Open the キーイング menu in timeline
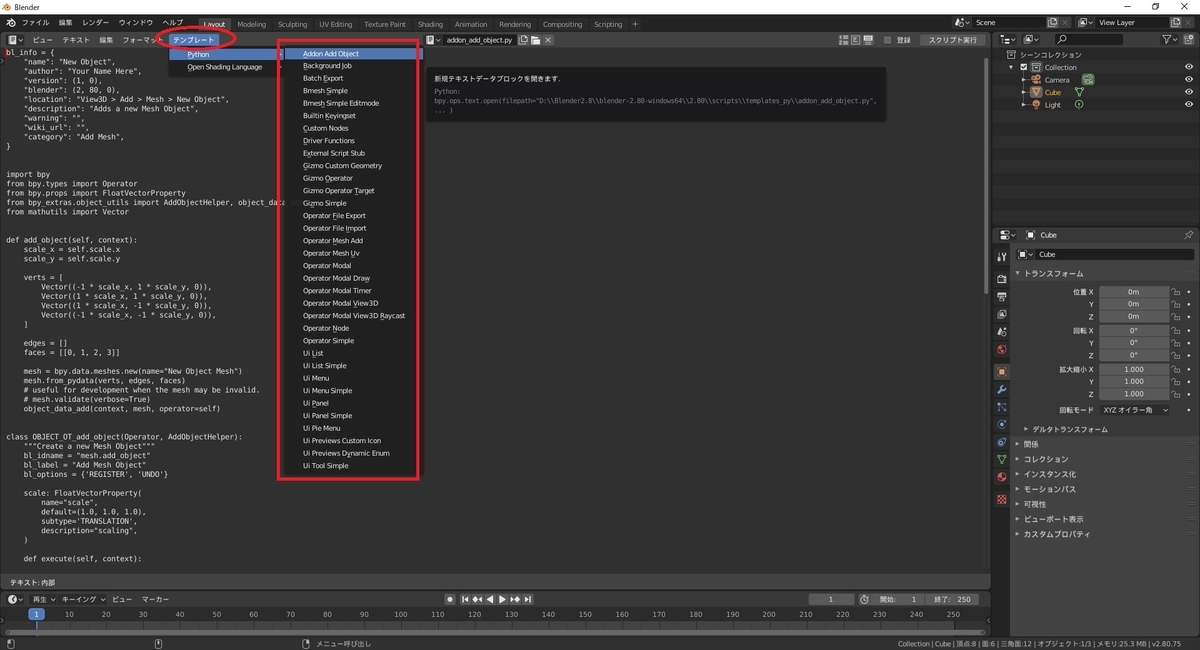The height and width of the screenshot is (650, 1200). (82, 599)
